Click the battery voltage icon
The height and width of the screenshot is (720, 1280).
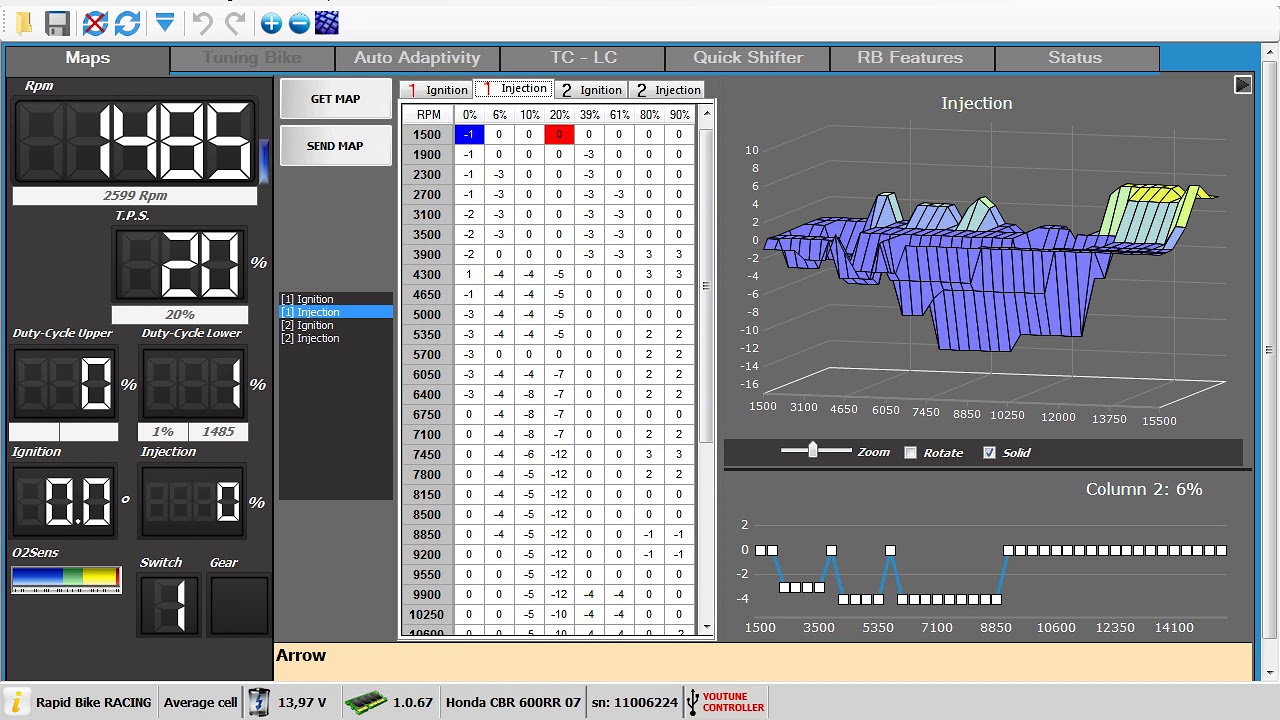tap(259, 702)
